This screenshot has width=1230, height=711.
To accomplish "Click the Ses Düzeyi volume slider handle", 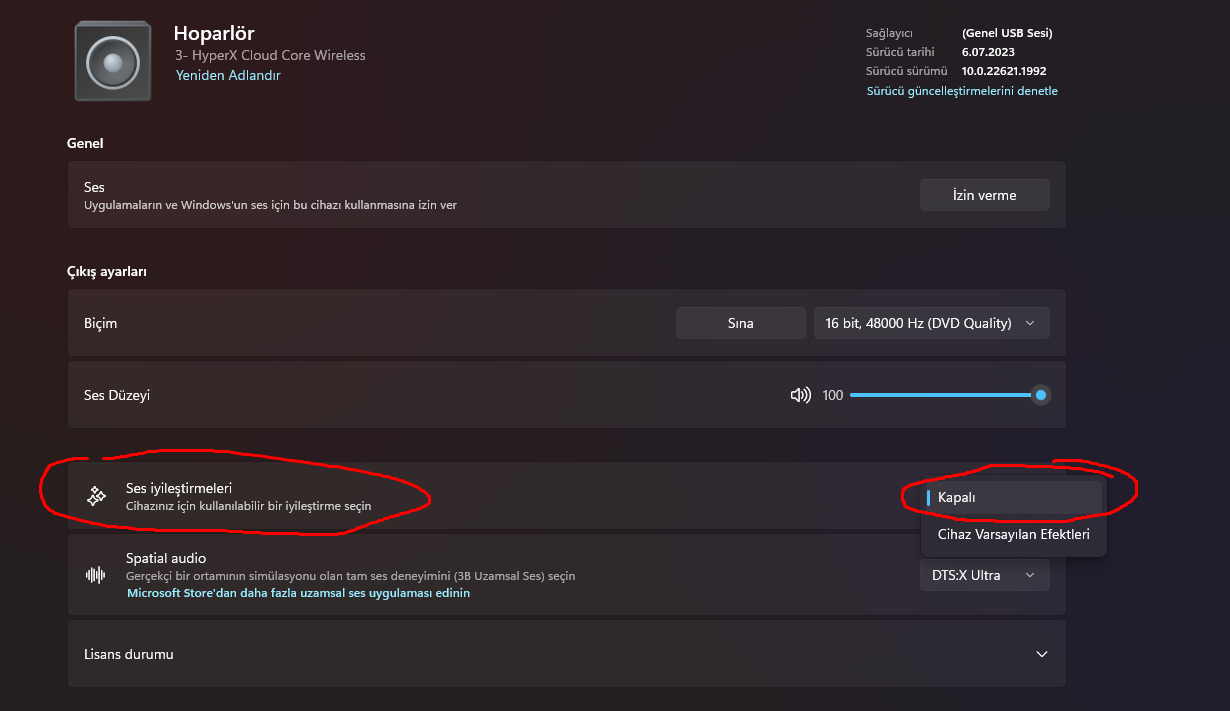I will click(1041, 395).
